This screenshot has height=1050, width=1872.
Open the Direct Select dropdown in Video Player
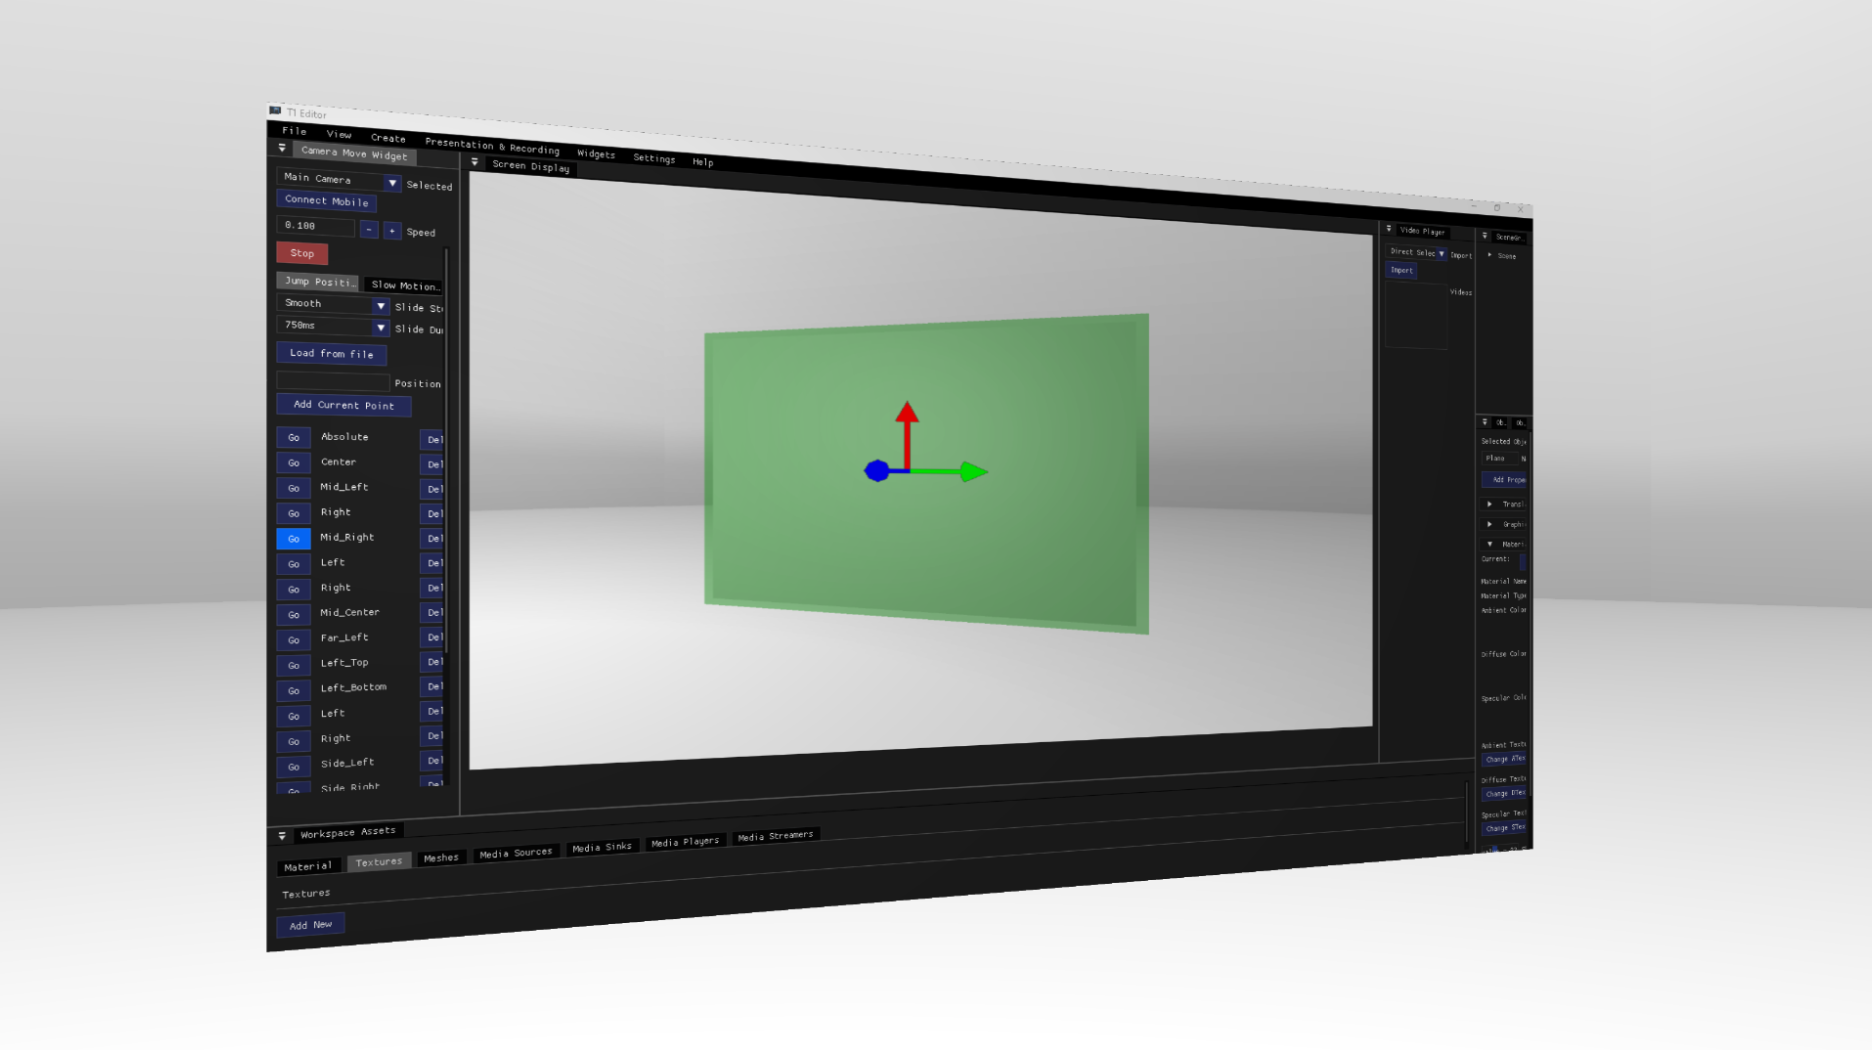(1417, 253)
